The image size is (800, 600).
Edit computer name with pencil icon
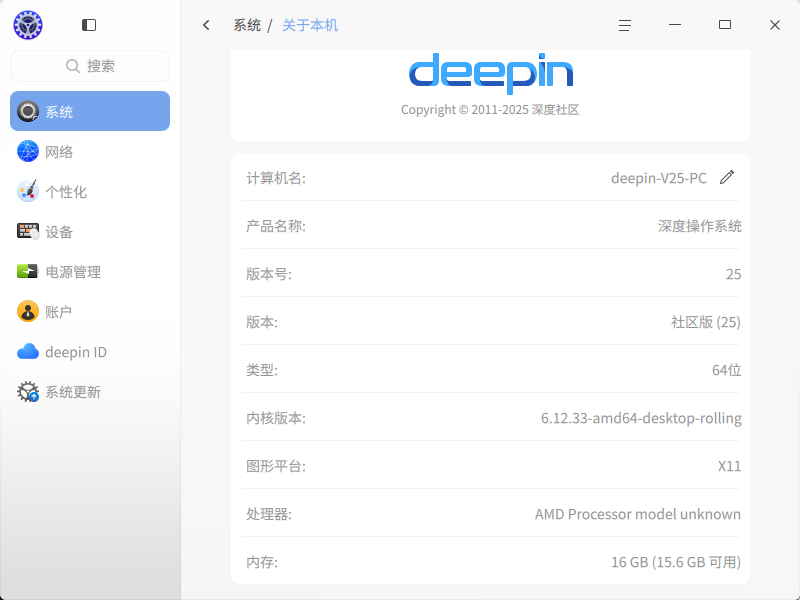click(727, 178)
